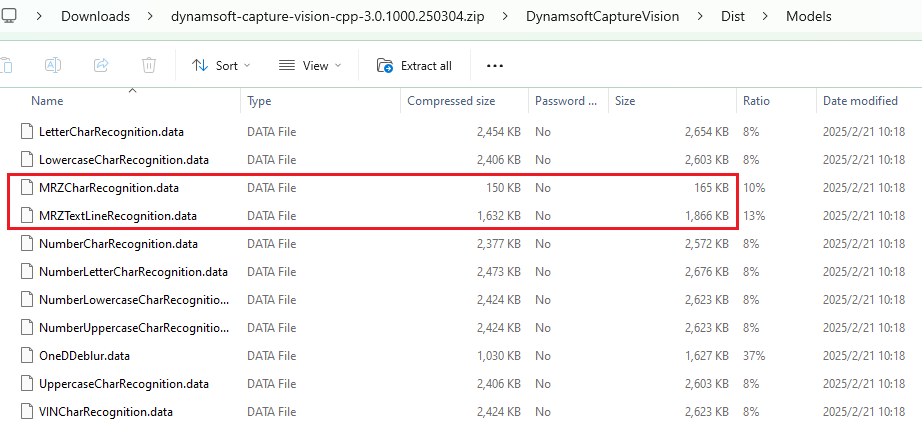
Task: Go to Downloads in breadcrumb
Action: coord(95,16)
